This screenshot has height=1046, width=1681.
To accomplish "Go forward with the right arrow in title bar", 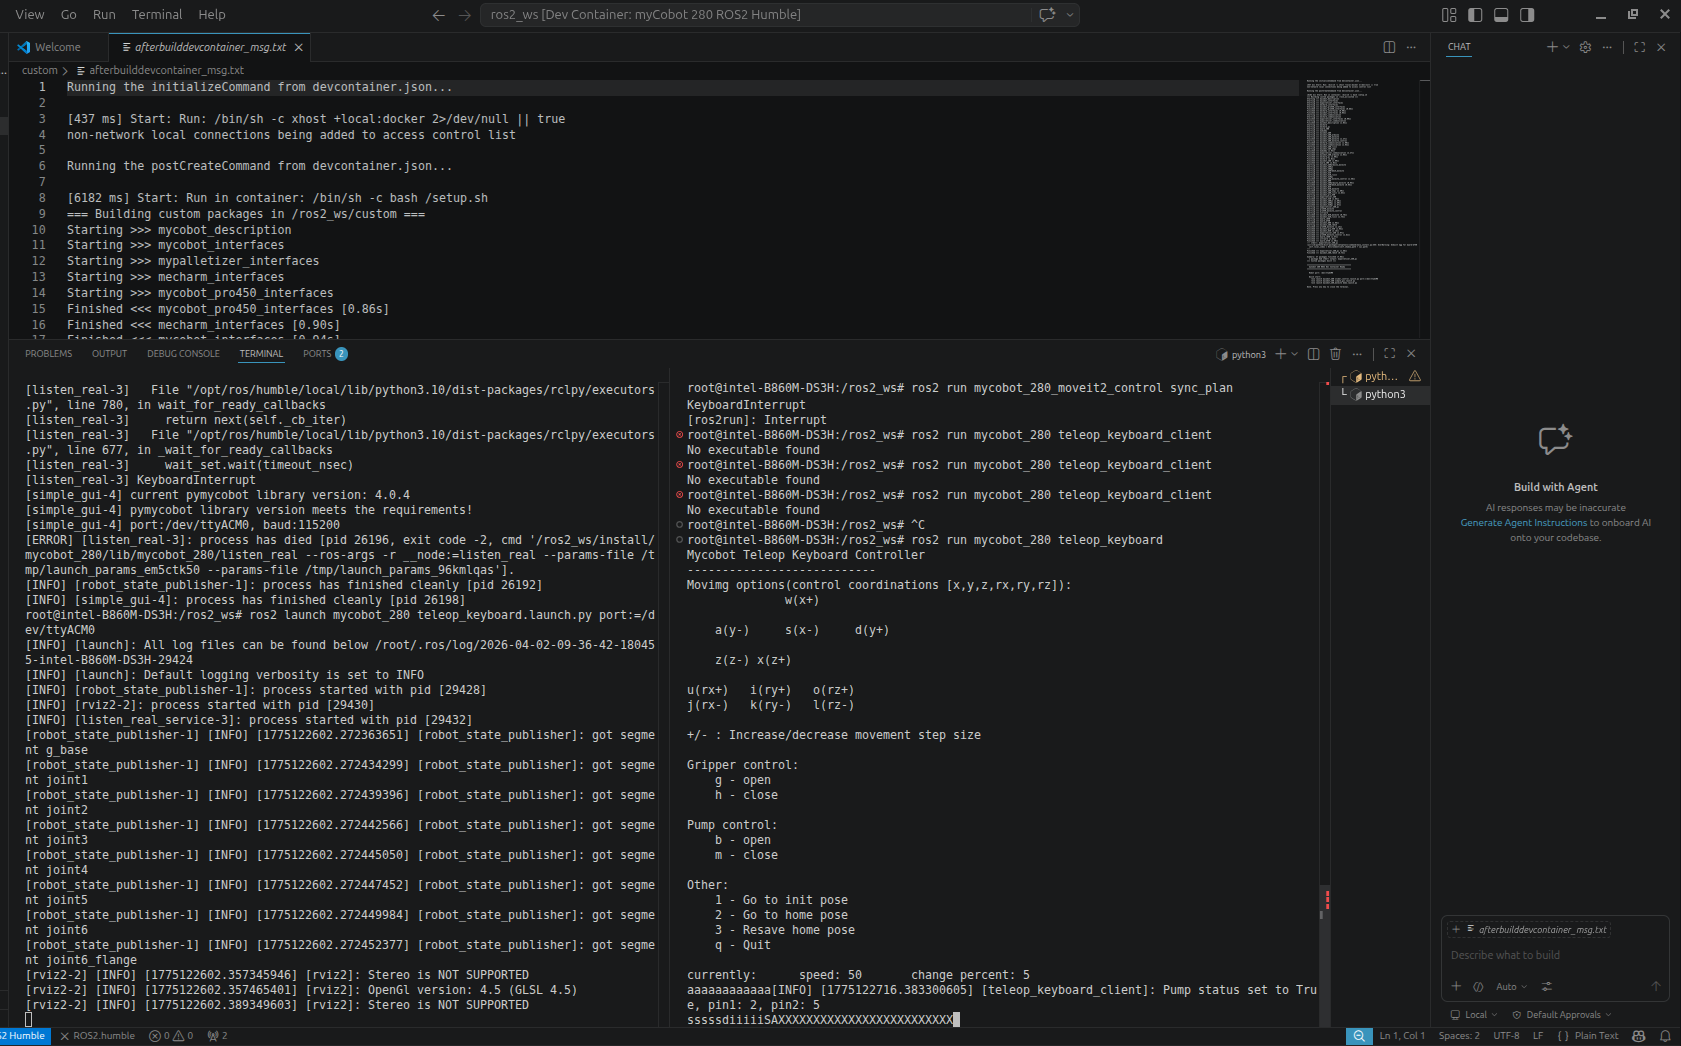I will coord(464,15).
